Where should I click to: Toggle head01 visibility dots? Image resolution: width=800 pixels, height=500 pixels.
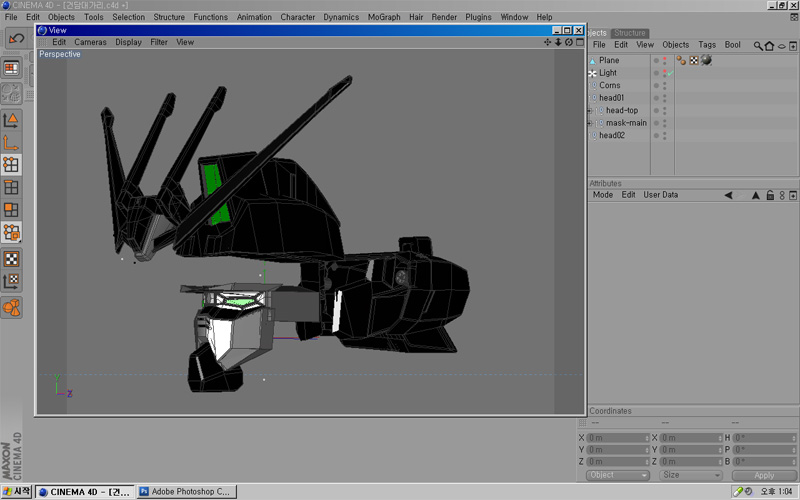pos(664,98)
